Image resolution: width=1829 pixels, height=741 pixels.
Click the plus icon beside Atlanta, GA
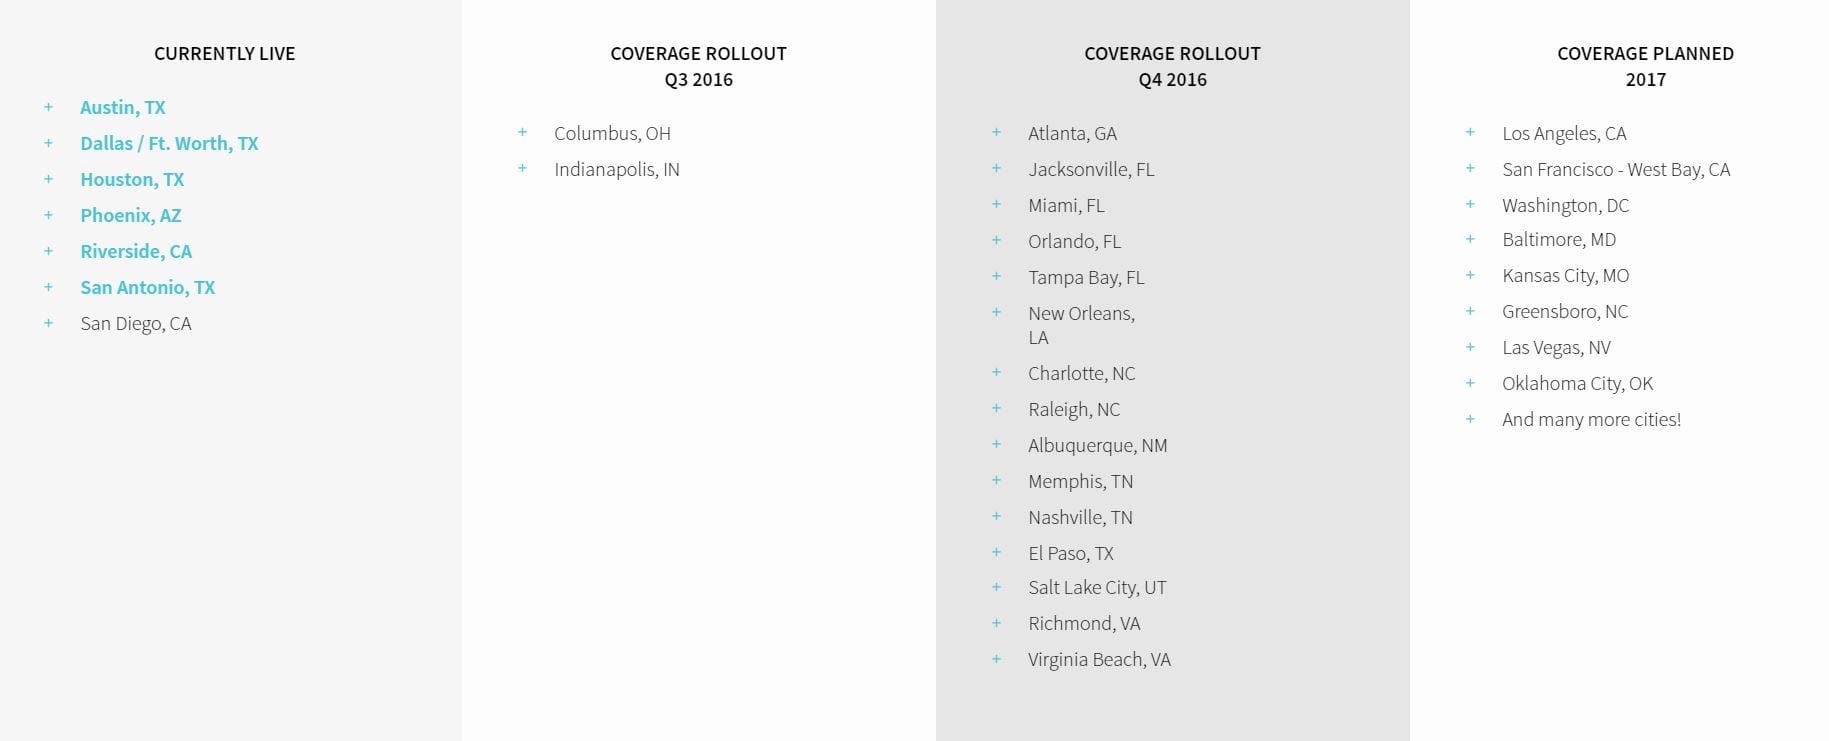pos(996,132)
